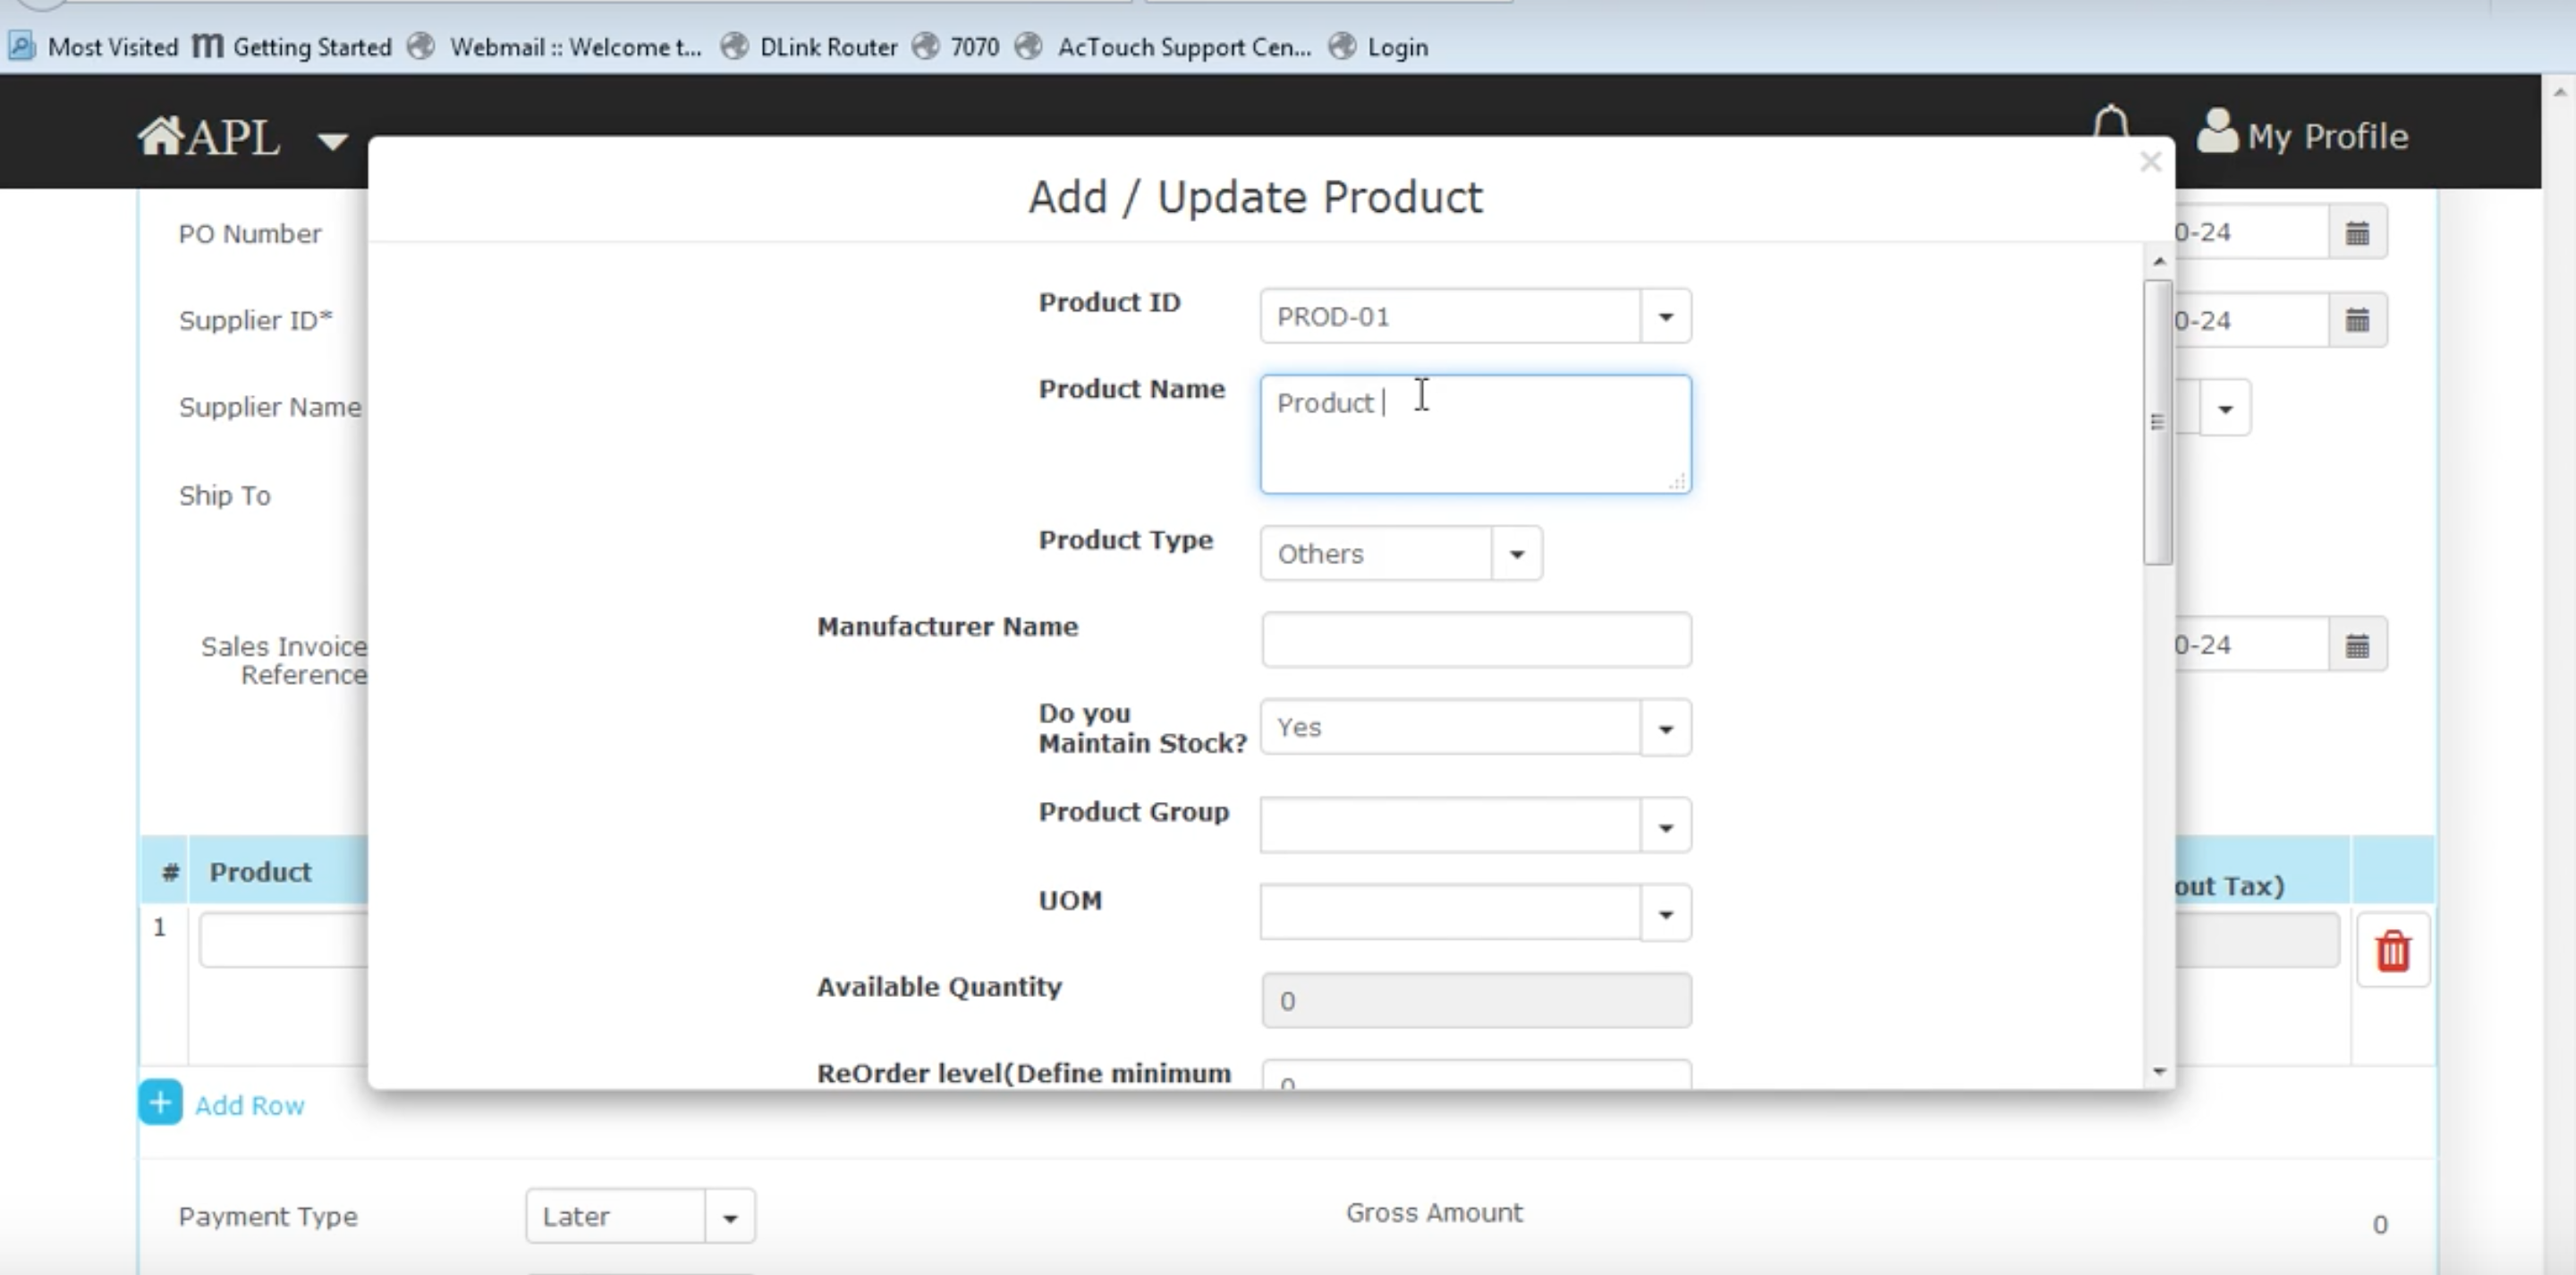Click the My Profile user icon

point(2217,132)
